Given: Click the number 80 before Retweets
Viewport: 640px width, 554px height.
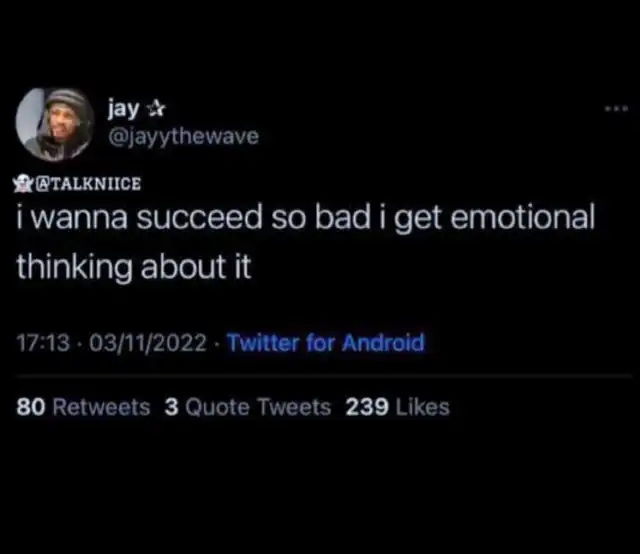Looking at the screenshot, I should tap(31, 407).
